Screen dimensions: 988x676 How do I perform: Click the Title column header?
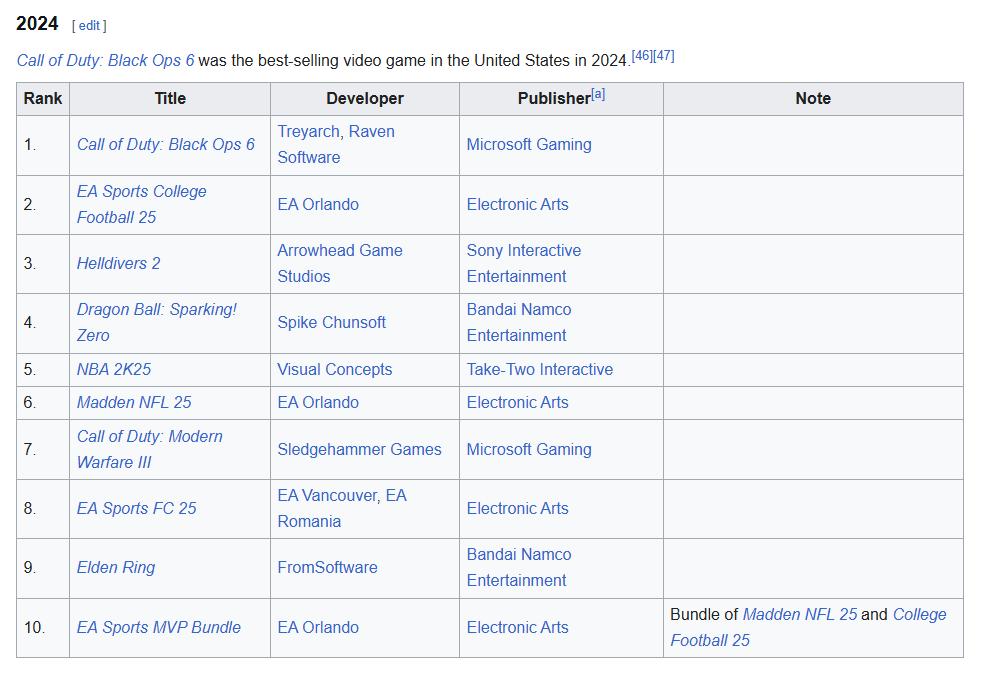[x=170, y=99]
